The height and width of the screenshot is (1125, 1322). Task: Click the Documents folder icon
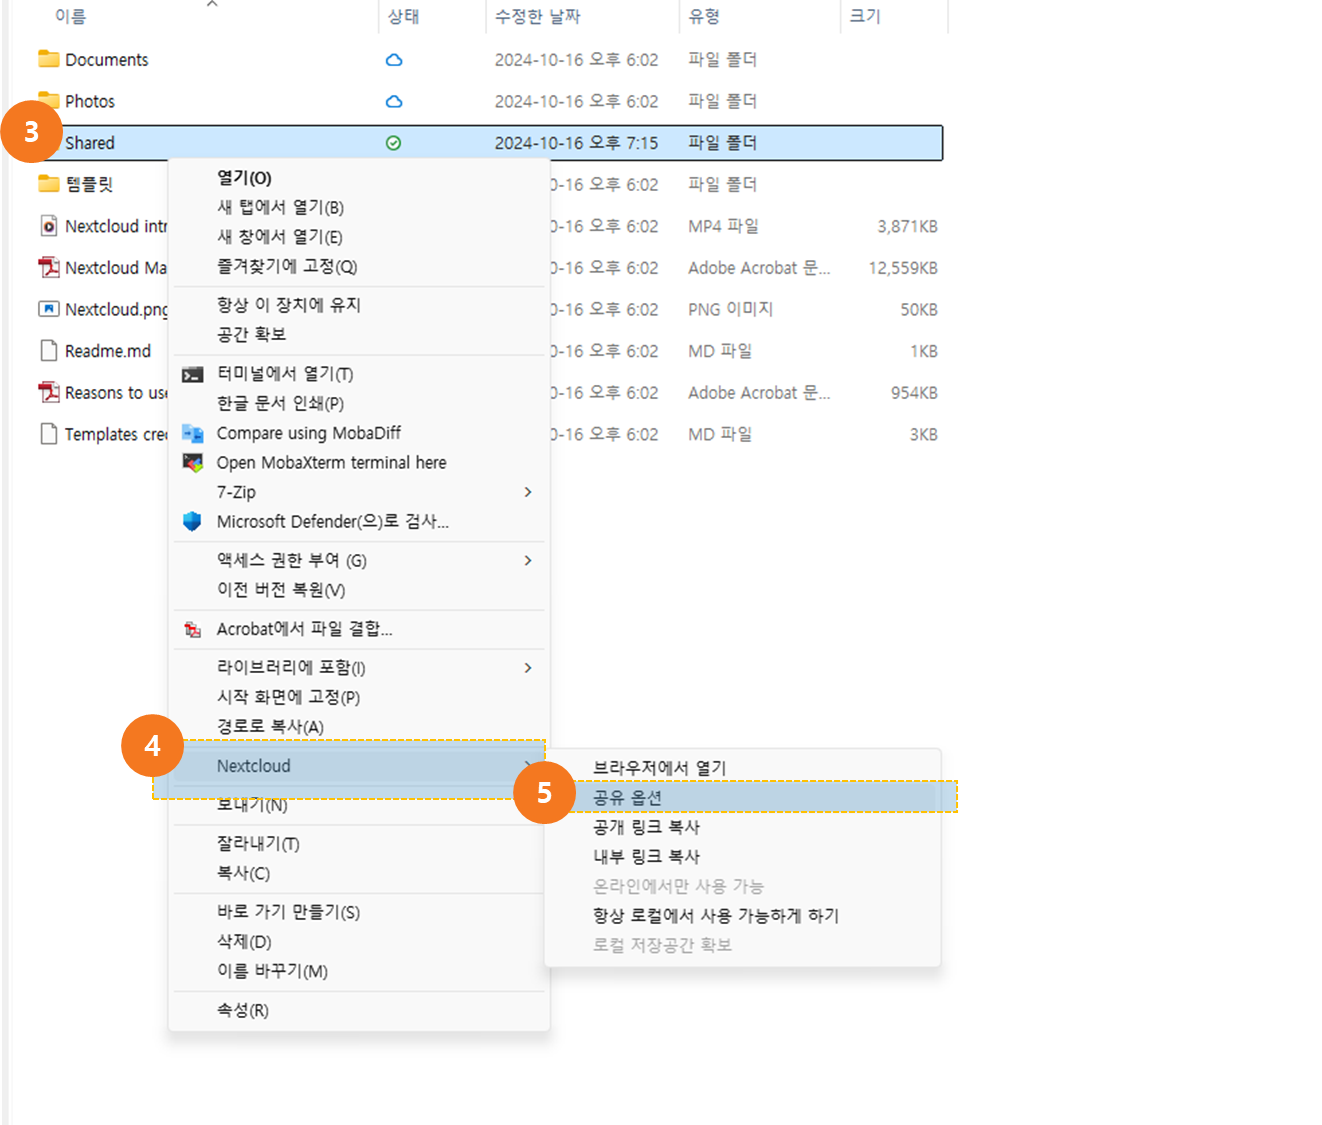tap(48, 59)
